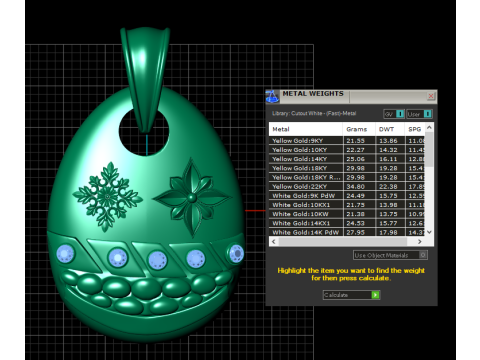Click the 13.86 DWT value

click(x=388, y=141)
